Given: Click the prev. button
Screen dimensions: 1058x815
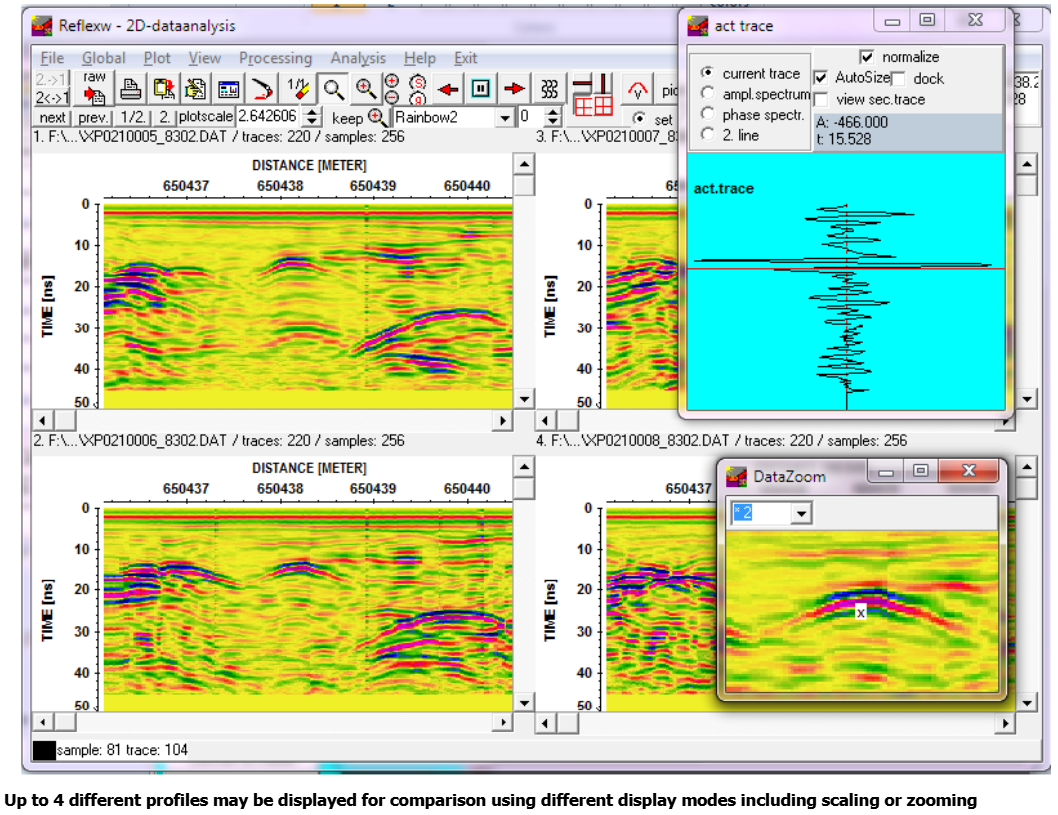Looking at the screenshot, I should tap(93, 117).
